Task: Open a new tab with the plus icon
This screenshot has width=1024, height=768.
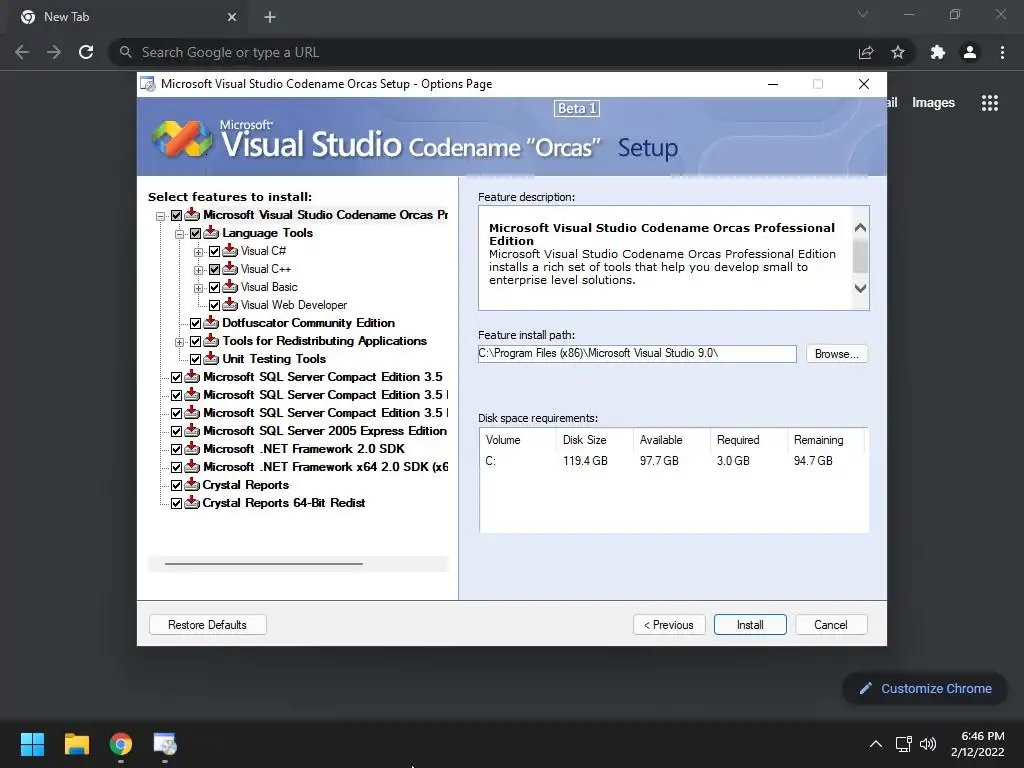Action: click(270, 17)
